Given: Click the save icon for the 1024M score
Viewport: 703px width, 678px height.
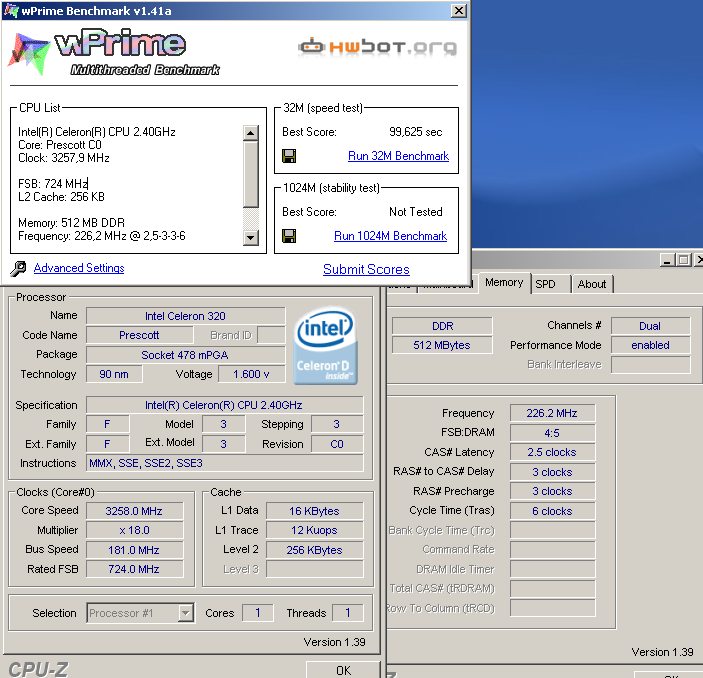Looking at the screenshot, I should [289, 236].
